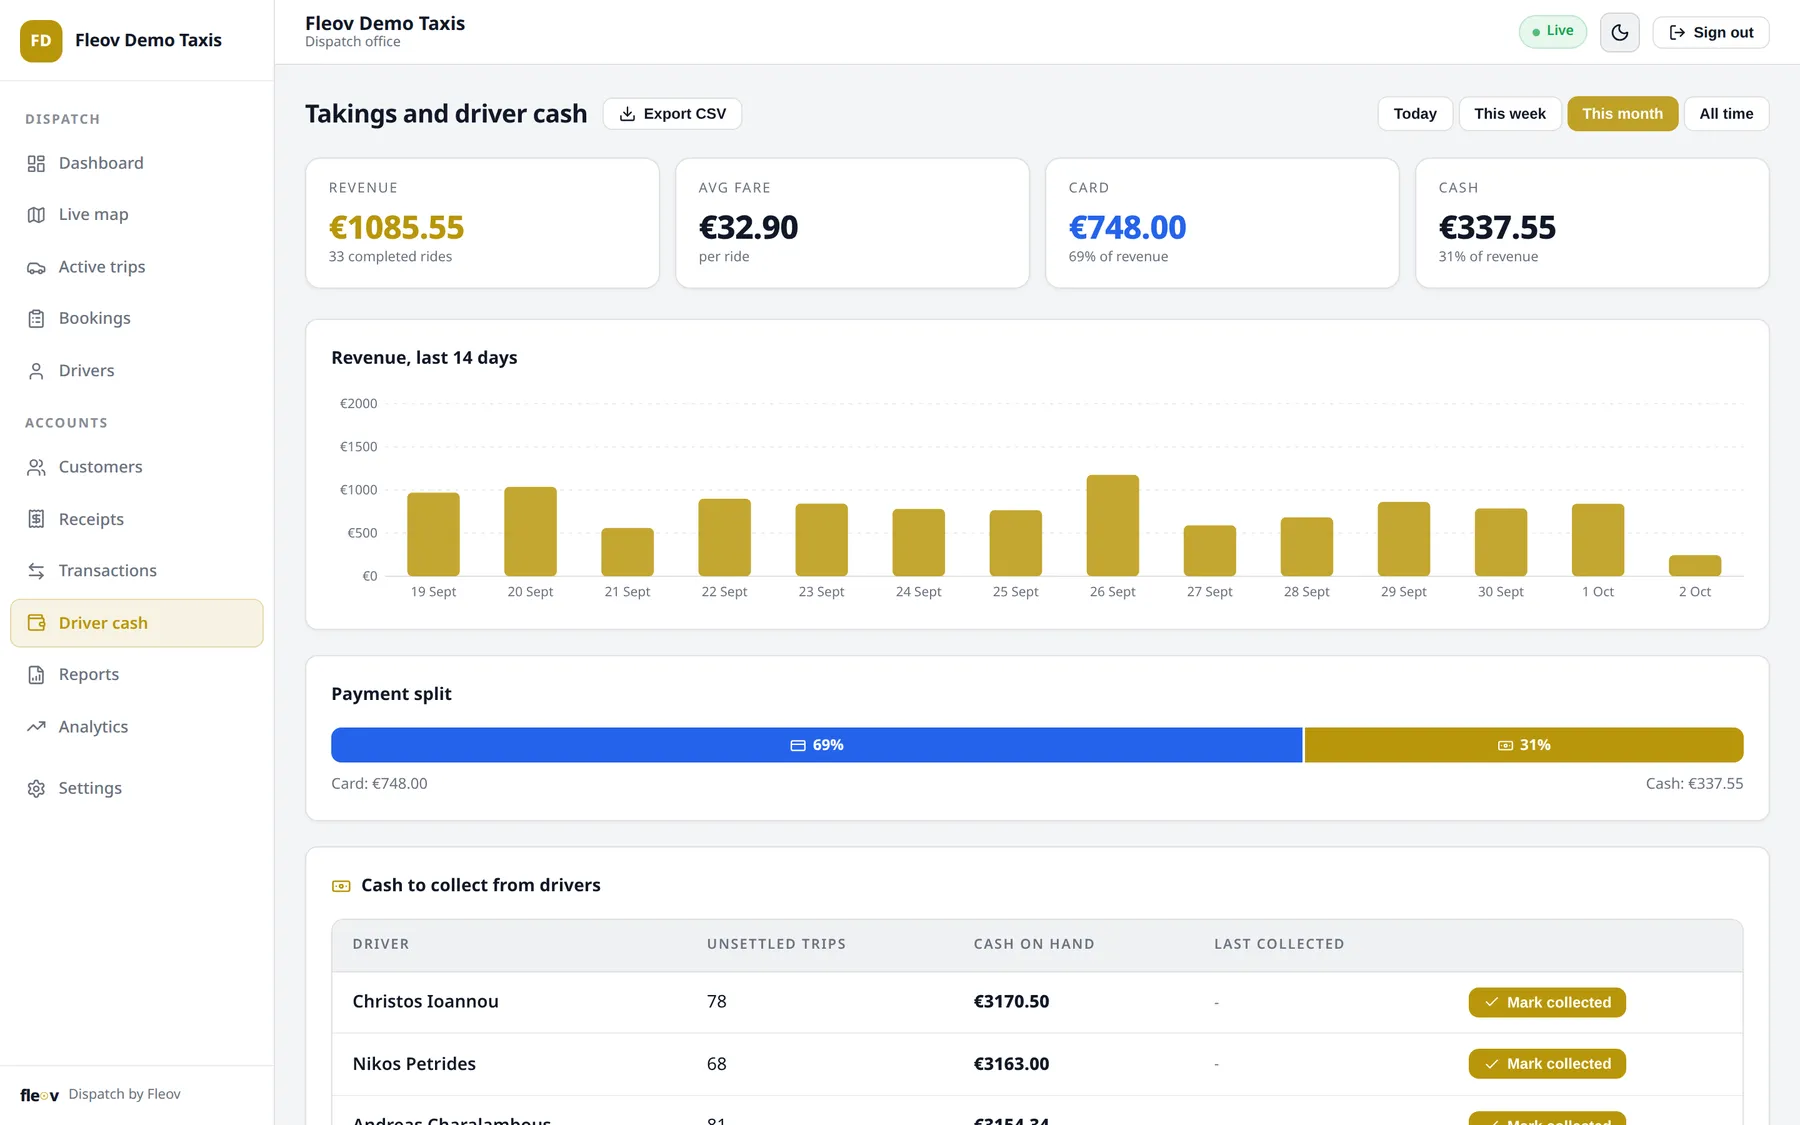Viewport: 1800px width, 1125px height.
Task: Mark Christos Ioannou's cash as collected
Action: click(1547, 1003)
